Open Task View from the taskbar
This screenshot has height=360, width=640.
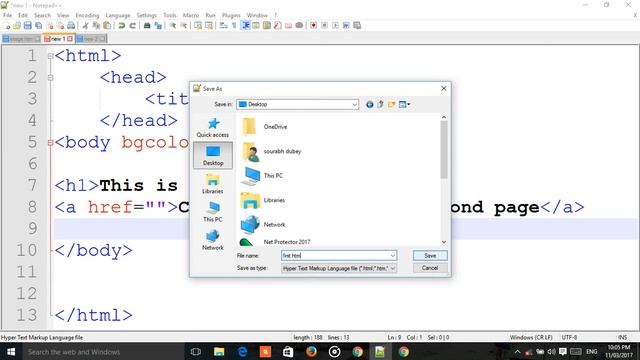pos(196,352)
